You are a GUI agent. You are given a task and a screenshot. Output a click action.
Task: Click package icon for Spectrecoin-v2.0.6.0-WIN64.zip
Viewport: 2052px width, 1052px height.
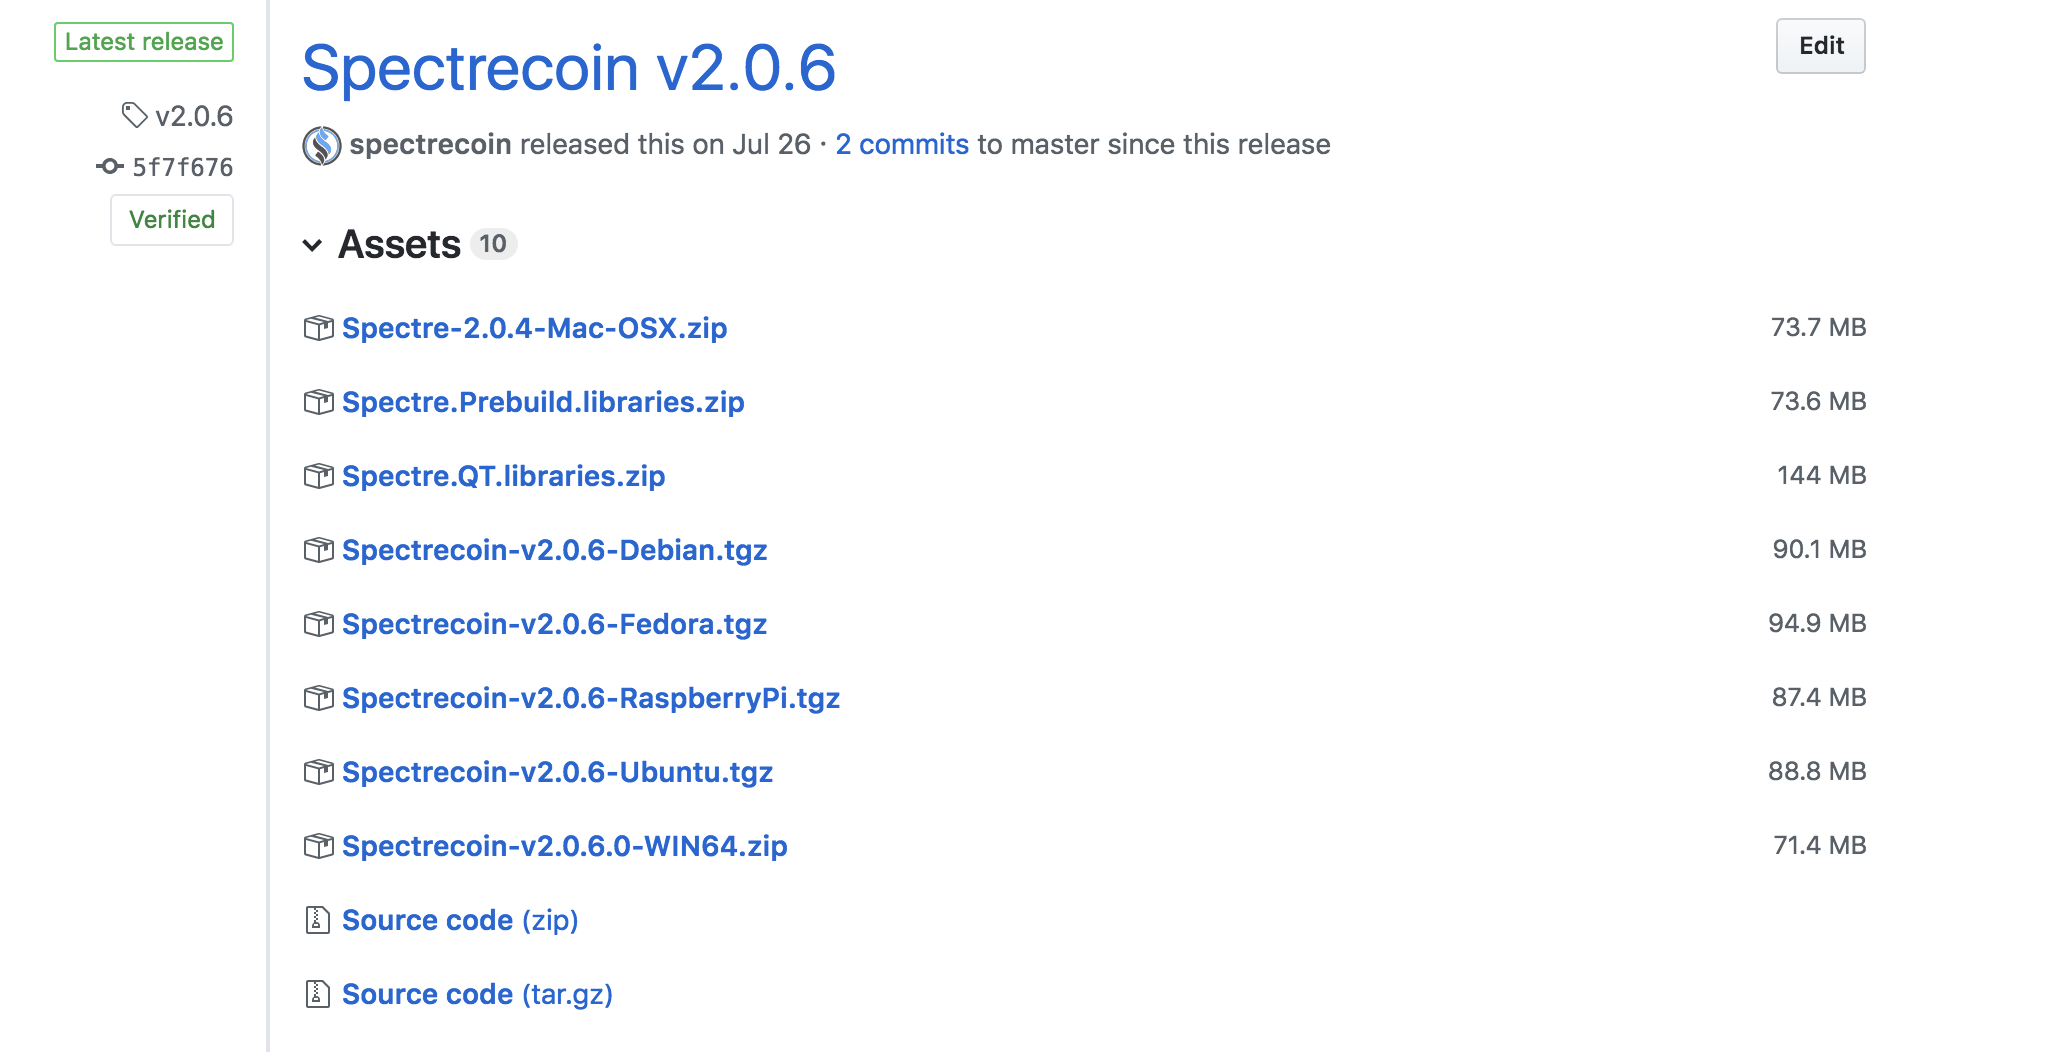tap(318, 846)
